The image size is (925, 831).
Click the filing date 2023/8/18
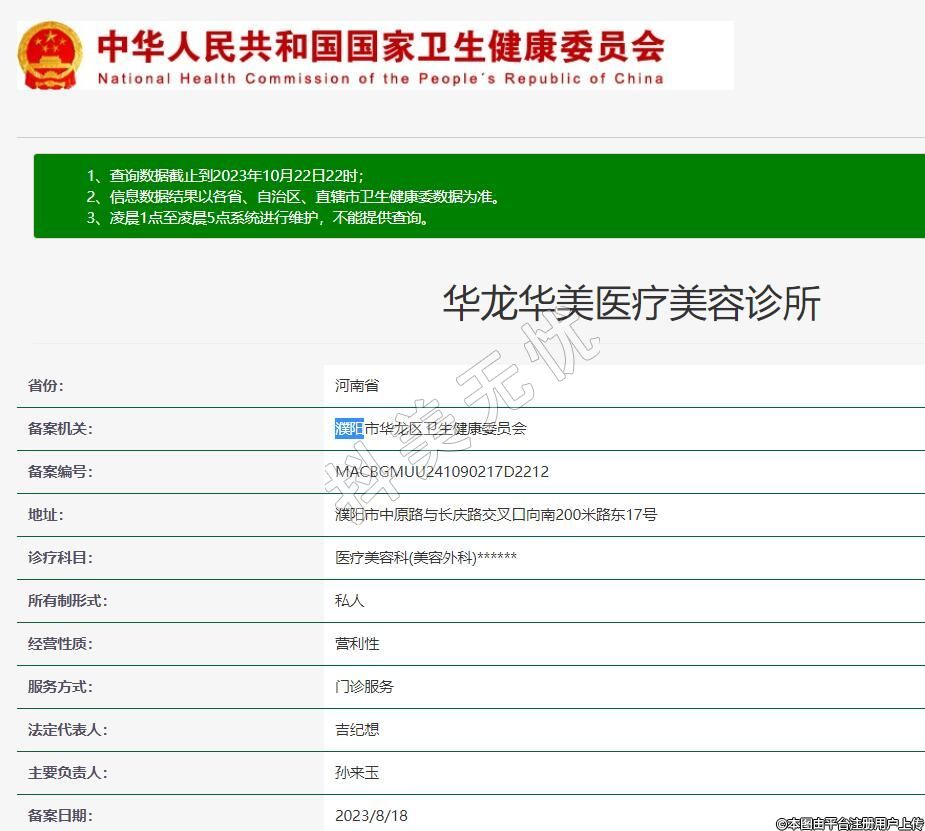coord(371,816)
